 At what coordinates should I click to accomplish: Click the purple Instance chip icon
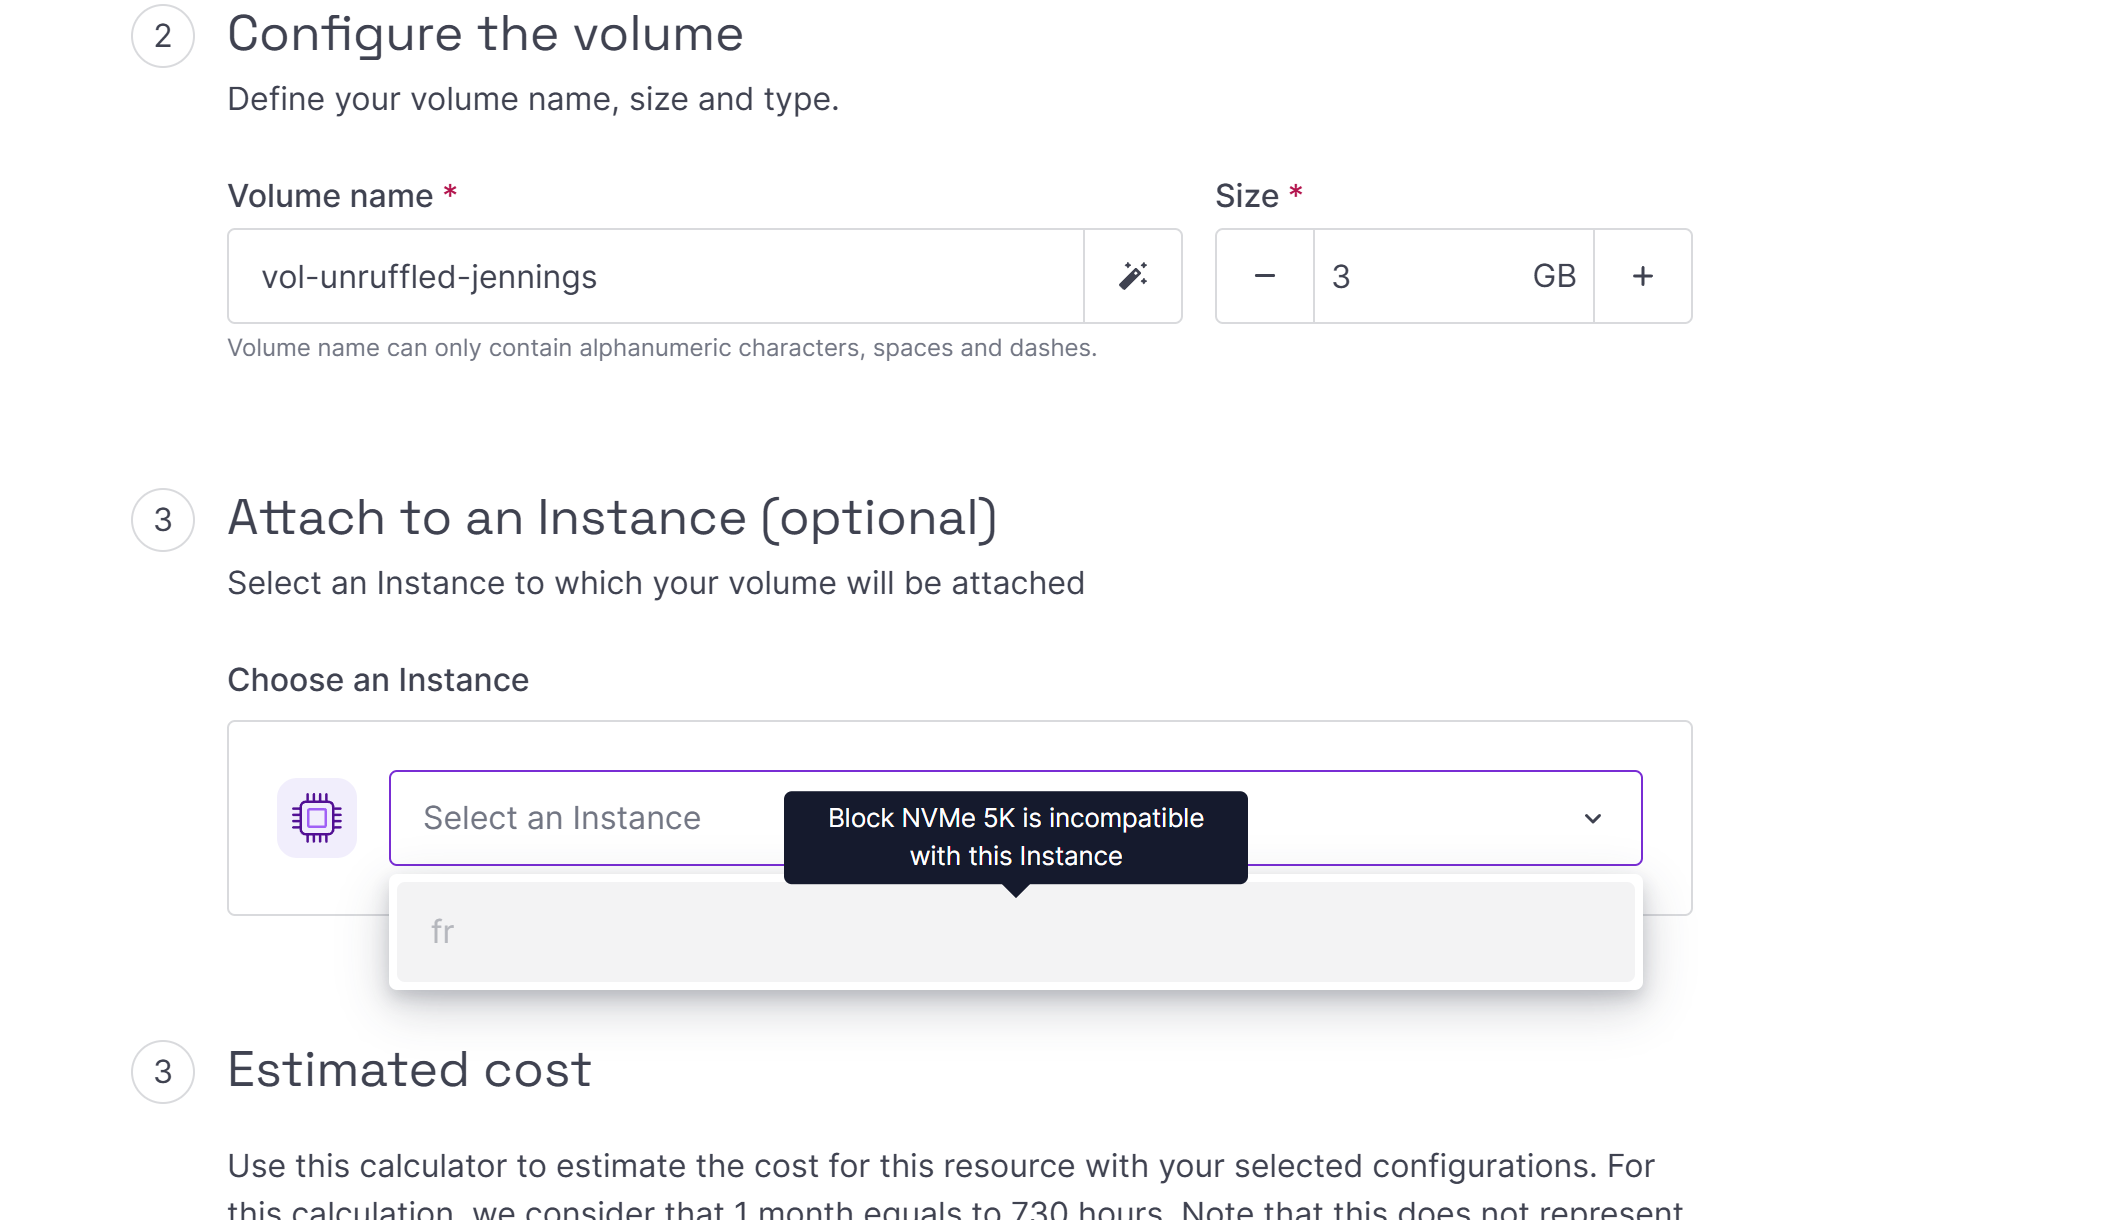pos(317,818)
